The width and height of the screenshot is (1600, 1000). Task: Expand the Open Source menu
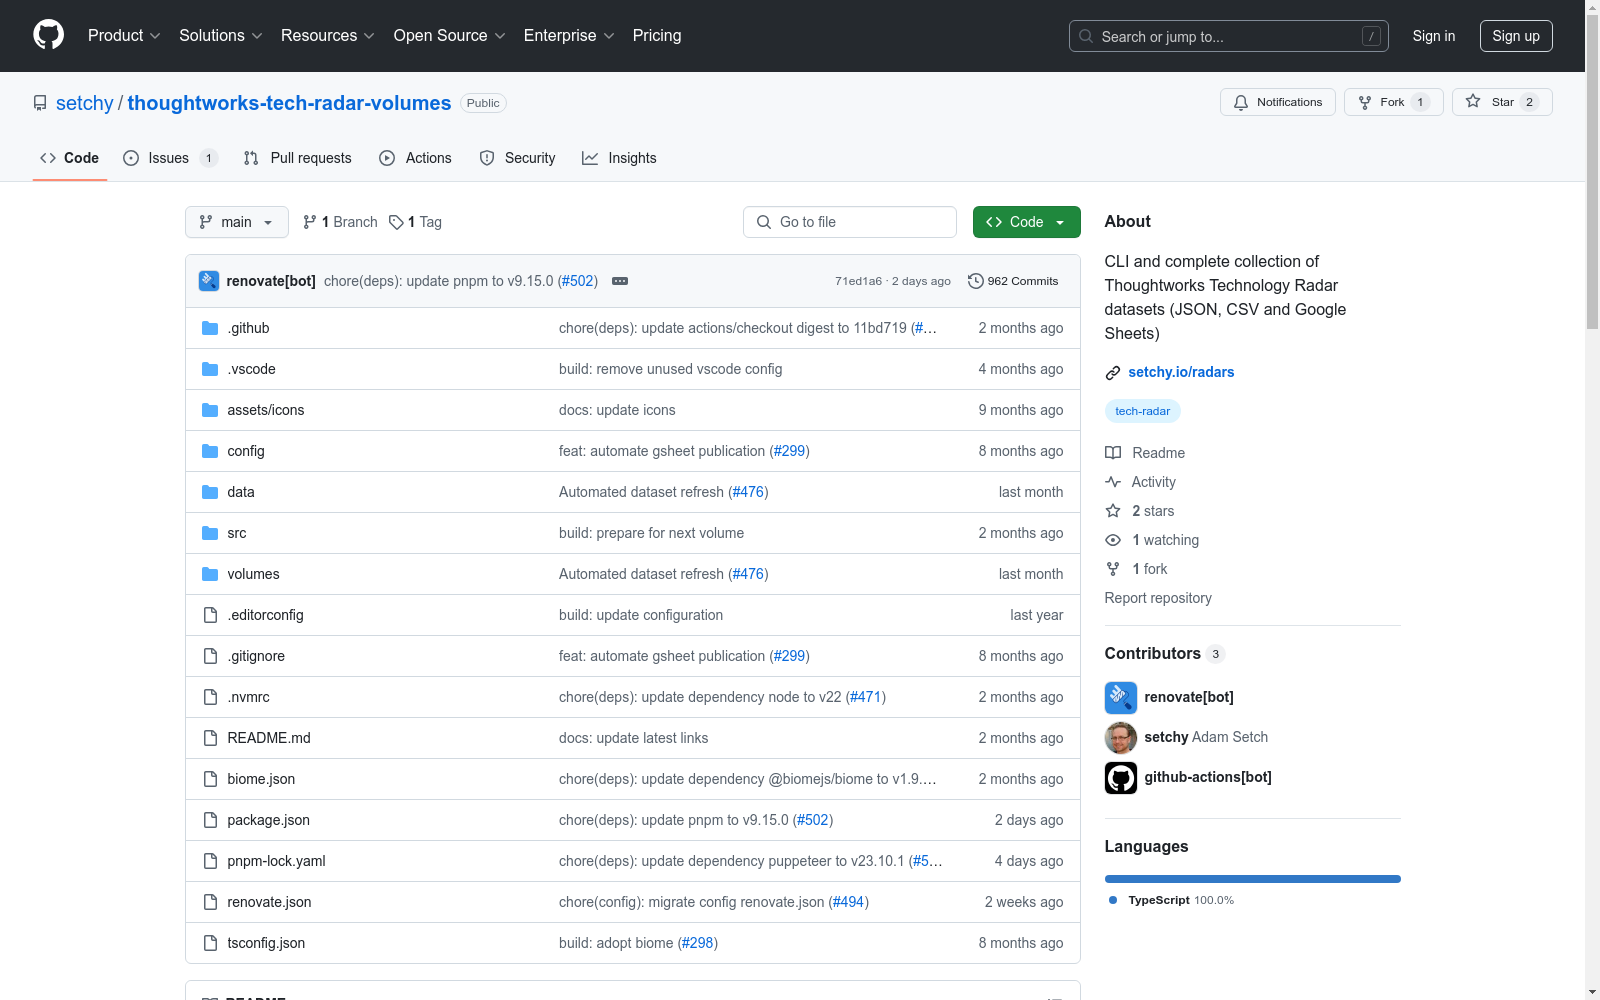pyautogui.click(x=450, y=36)
